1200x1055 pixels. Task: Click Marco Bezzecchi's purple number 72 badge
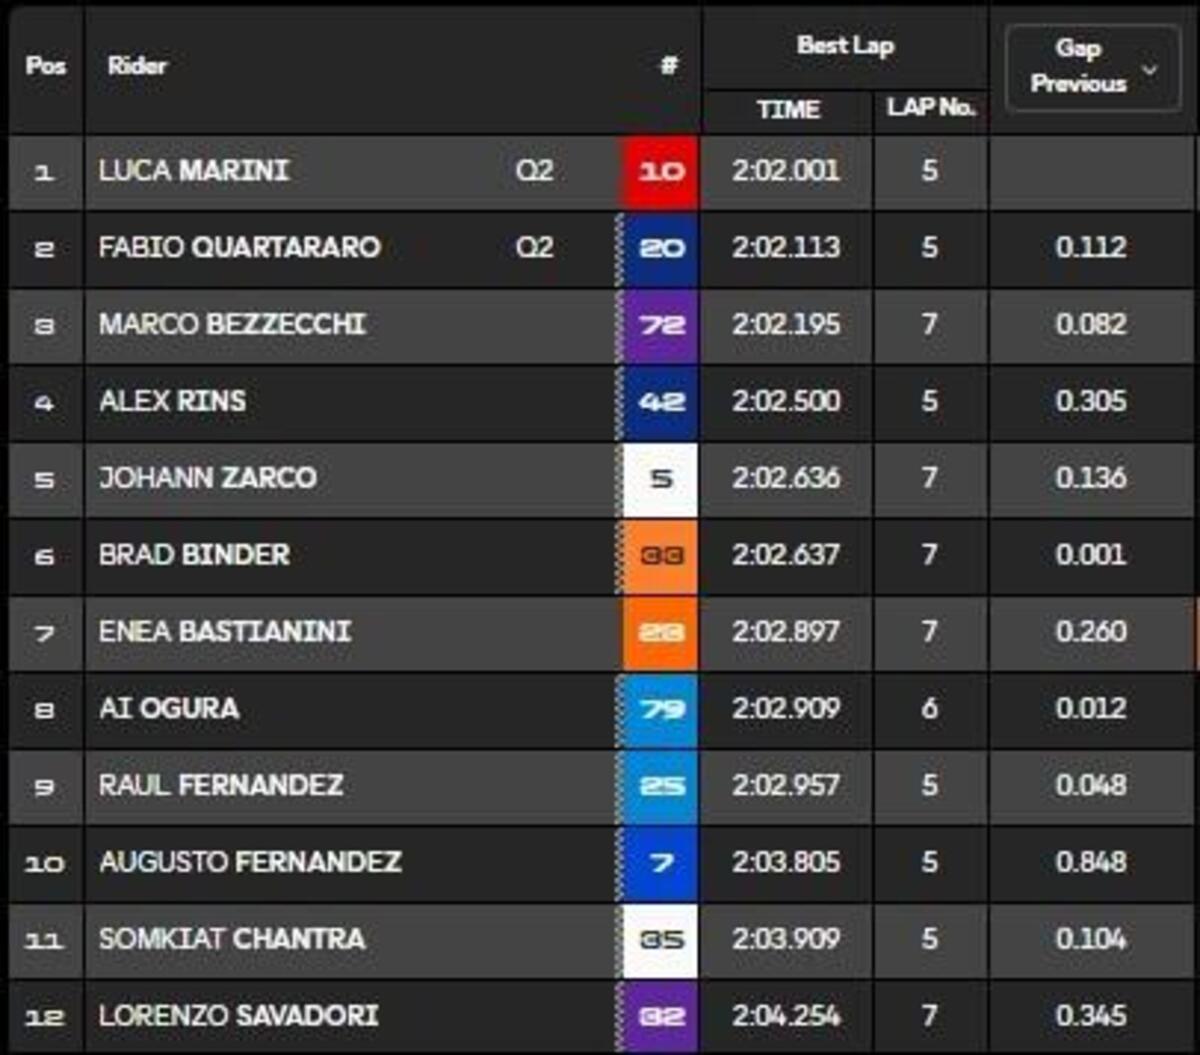point(661,325)
